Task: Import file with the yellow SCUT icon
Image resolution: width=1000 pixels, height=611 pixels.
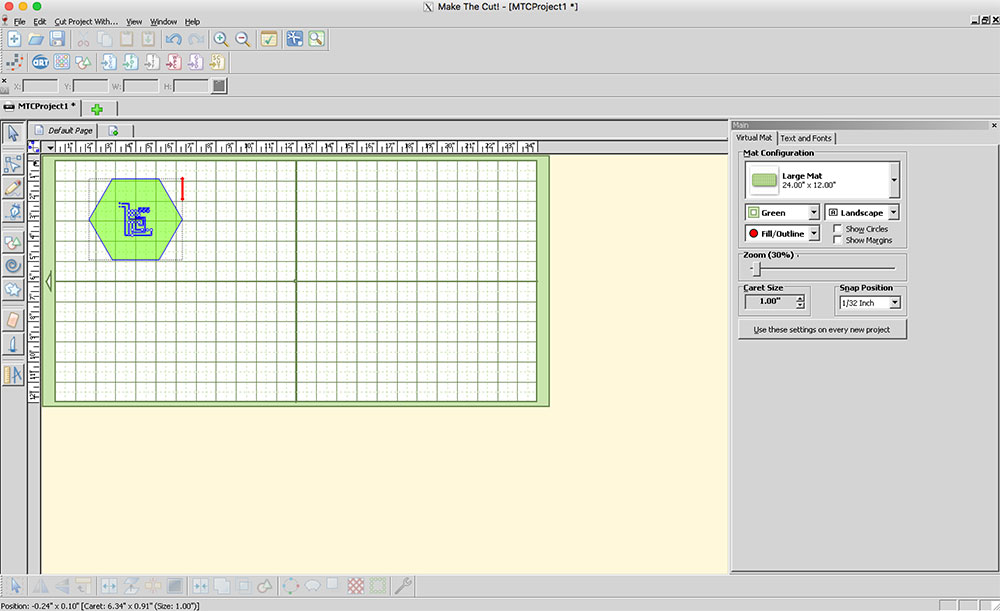Action: pos(217,62)
